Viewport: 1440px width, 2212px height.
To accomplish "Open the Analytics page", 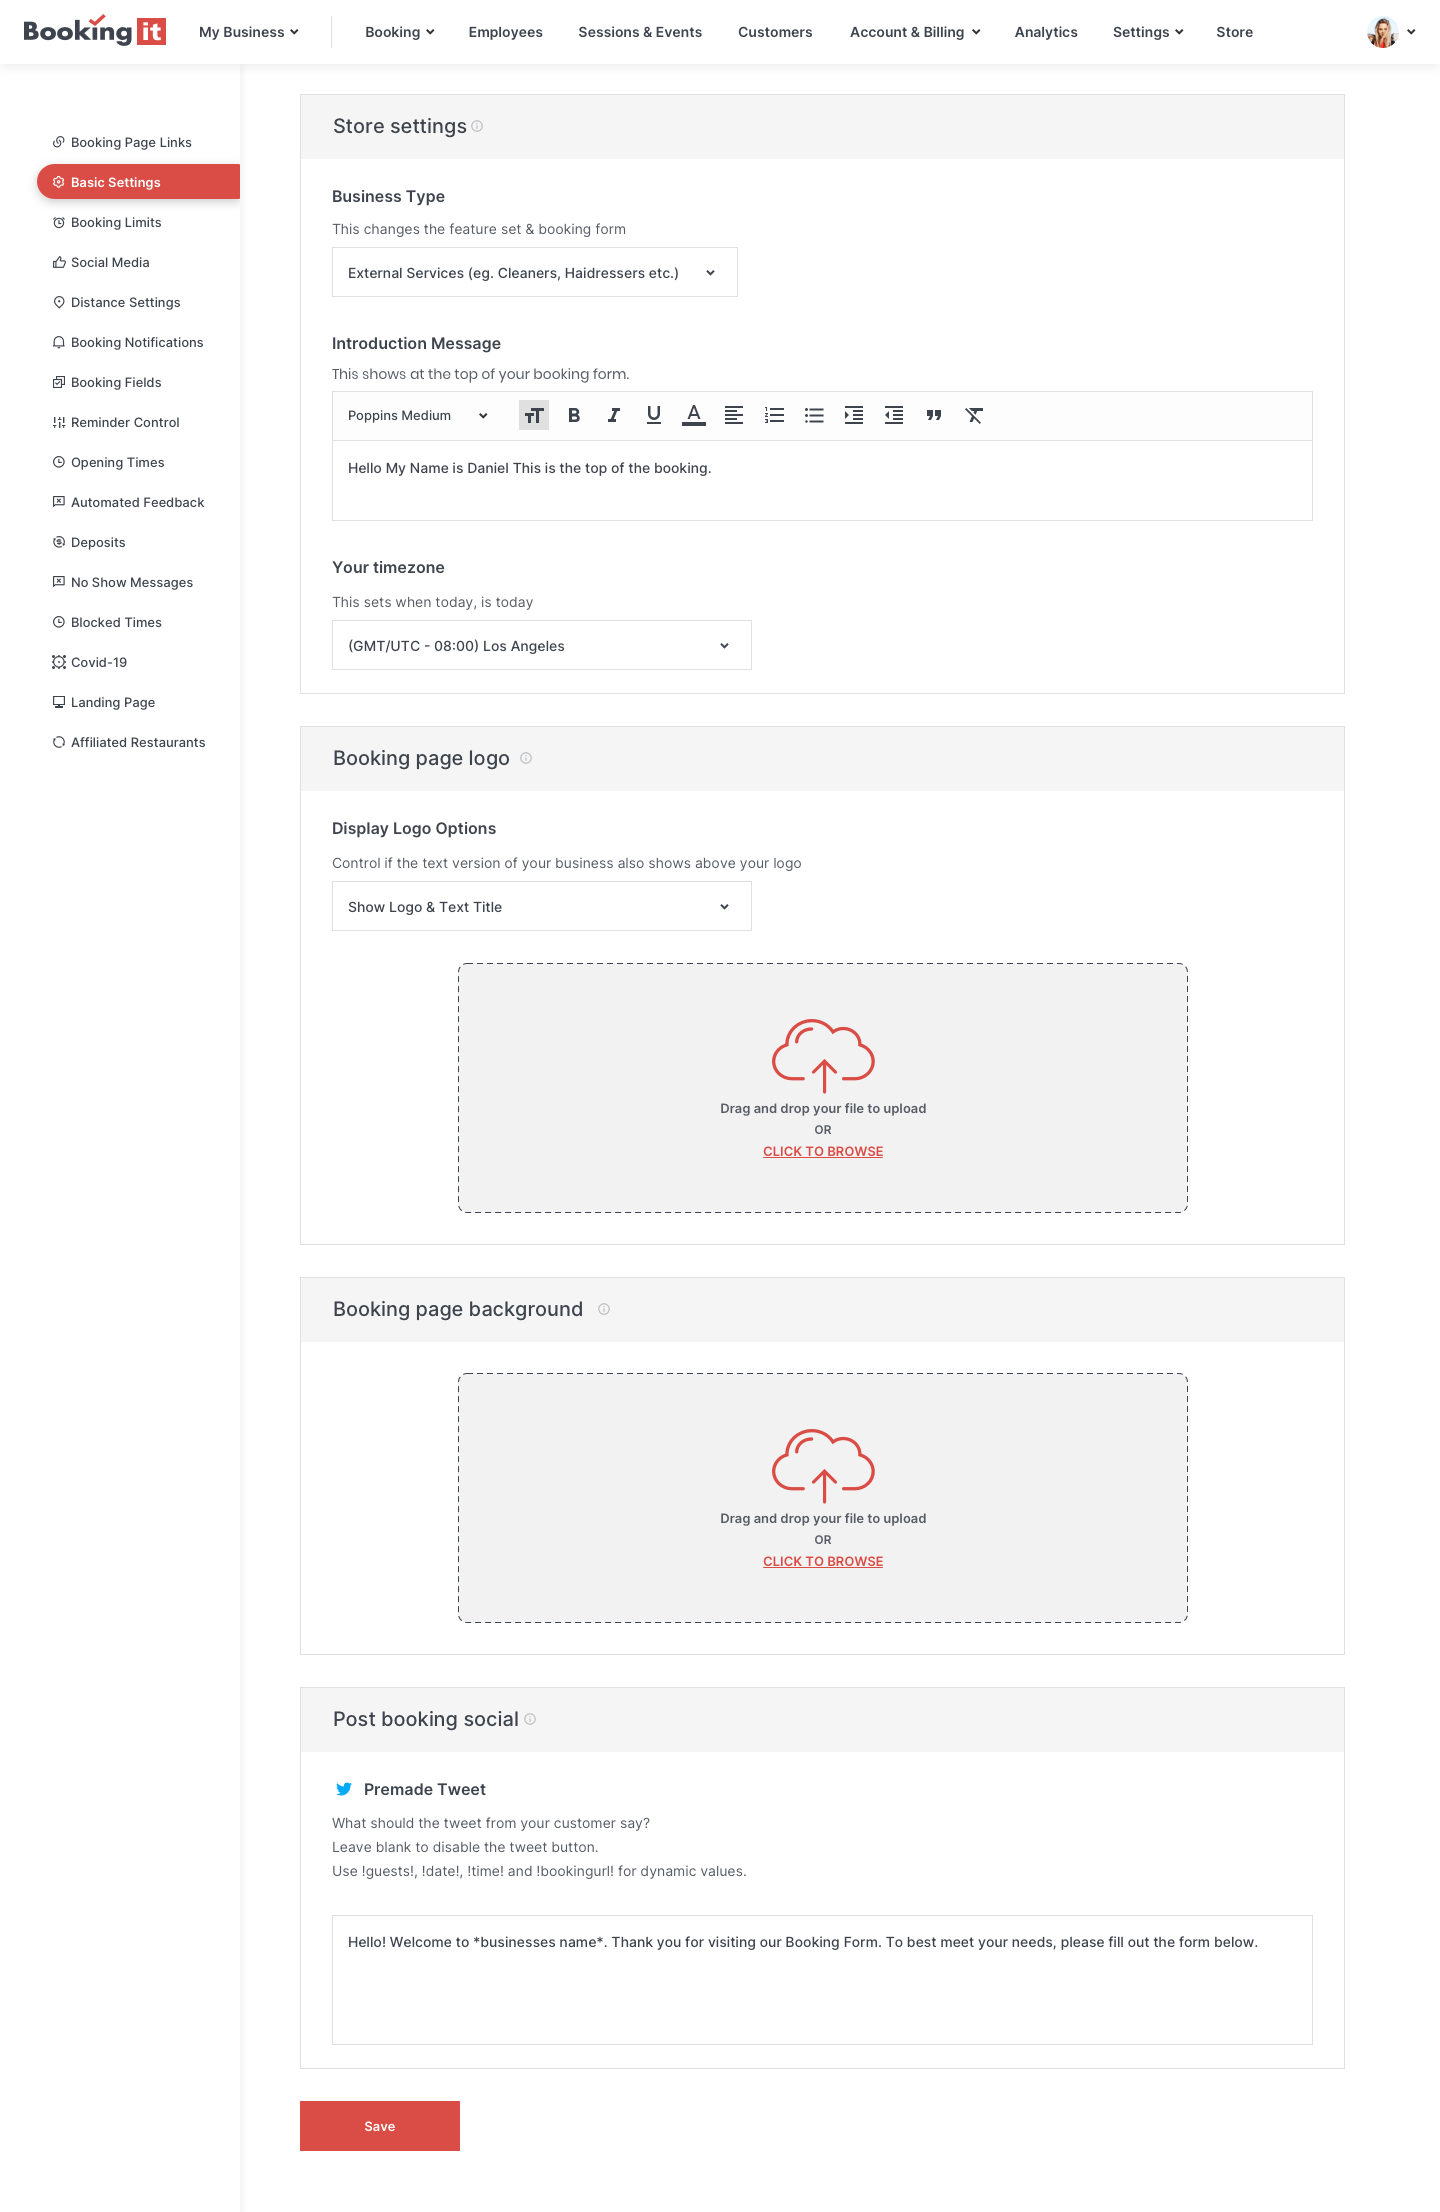I will click(1046, 32).
